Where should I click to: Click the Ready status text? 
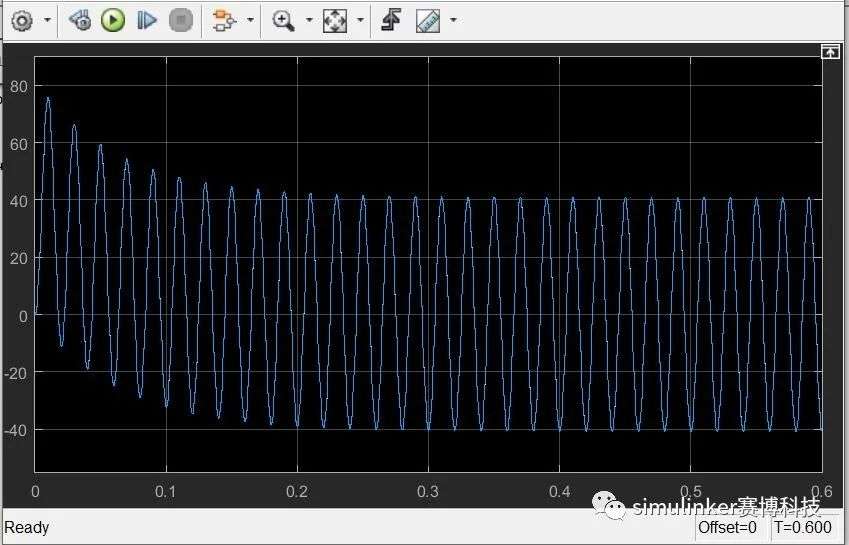[x=27, y=527]
